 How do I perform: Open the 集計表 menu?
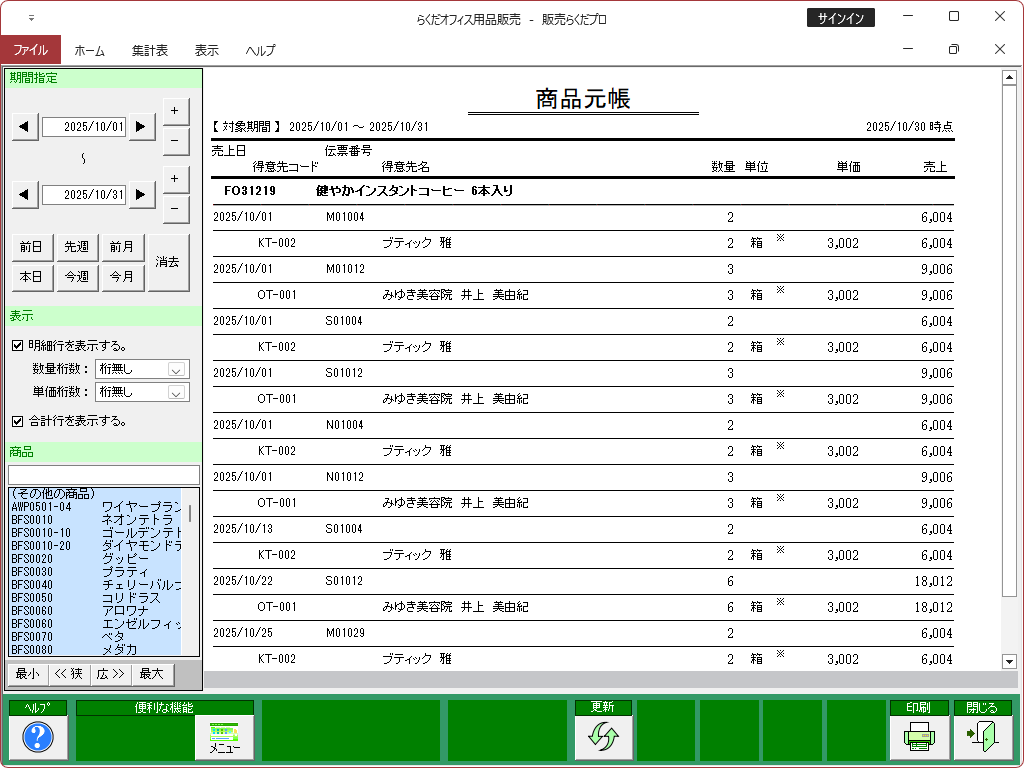(149, 50)
